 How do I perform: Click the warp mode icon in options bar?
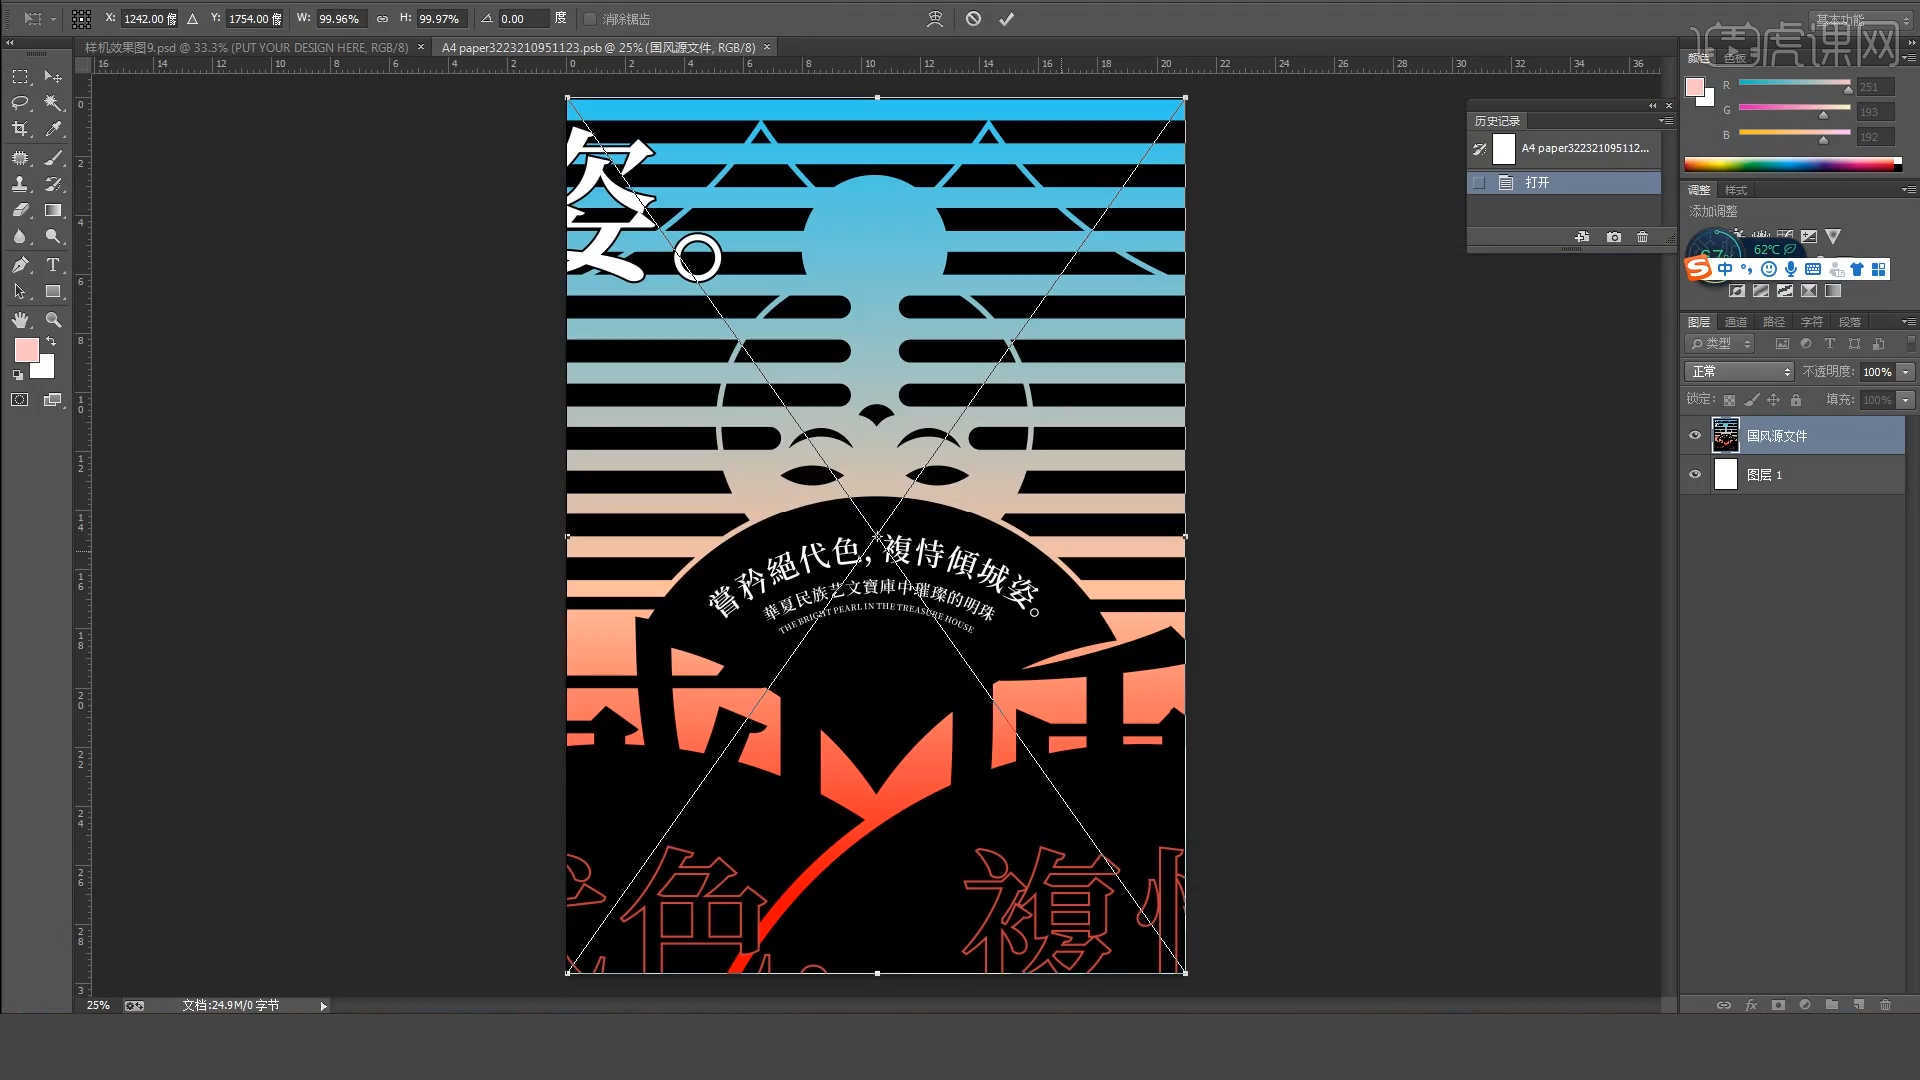(x=935, y=19)
